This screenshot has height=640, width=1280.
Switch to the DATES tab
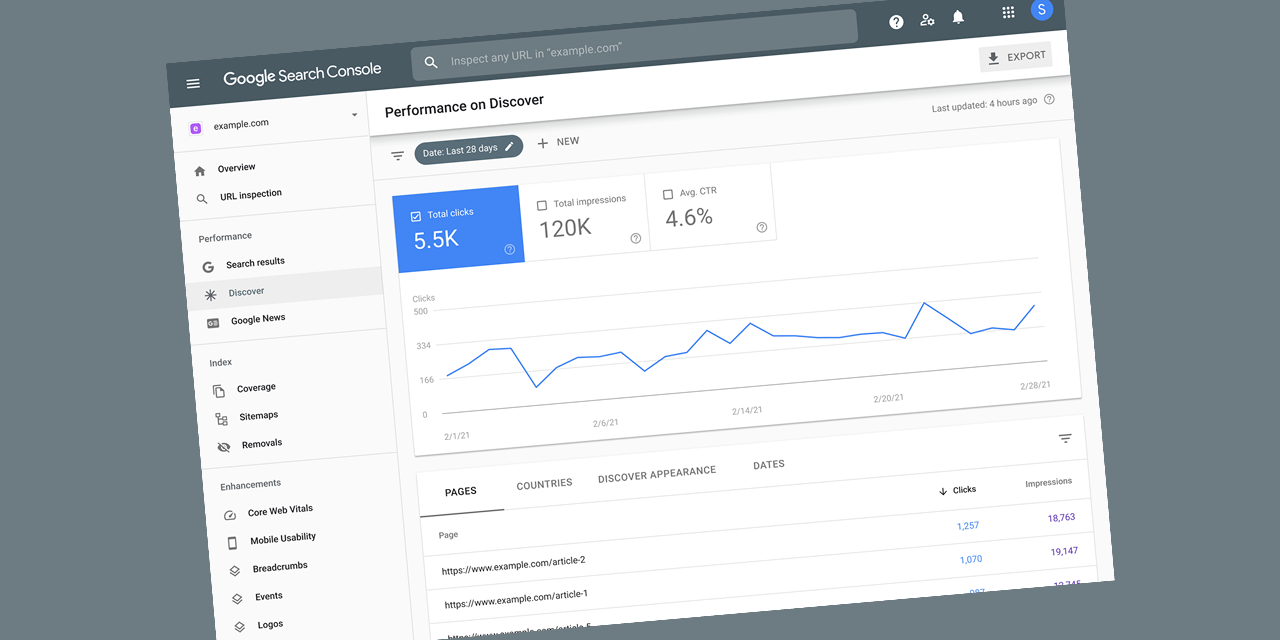tap(769, 465)
